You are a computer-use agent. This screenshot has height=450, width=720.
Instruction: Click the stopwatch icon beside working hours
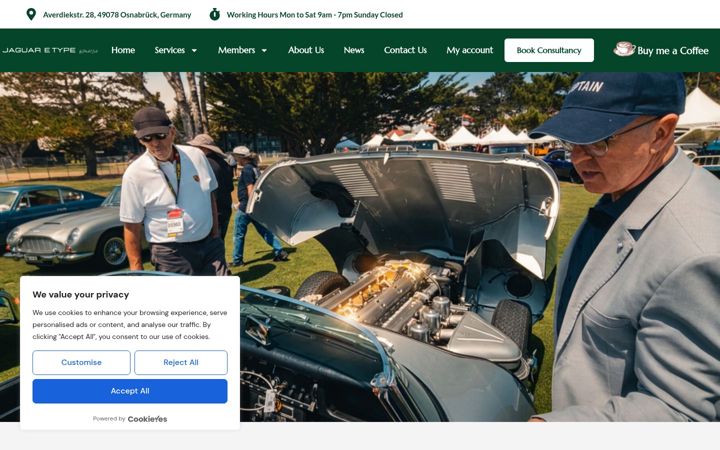(214, 14)
